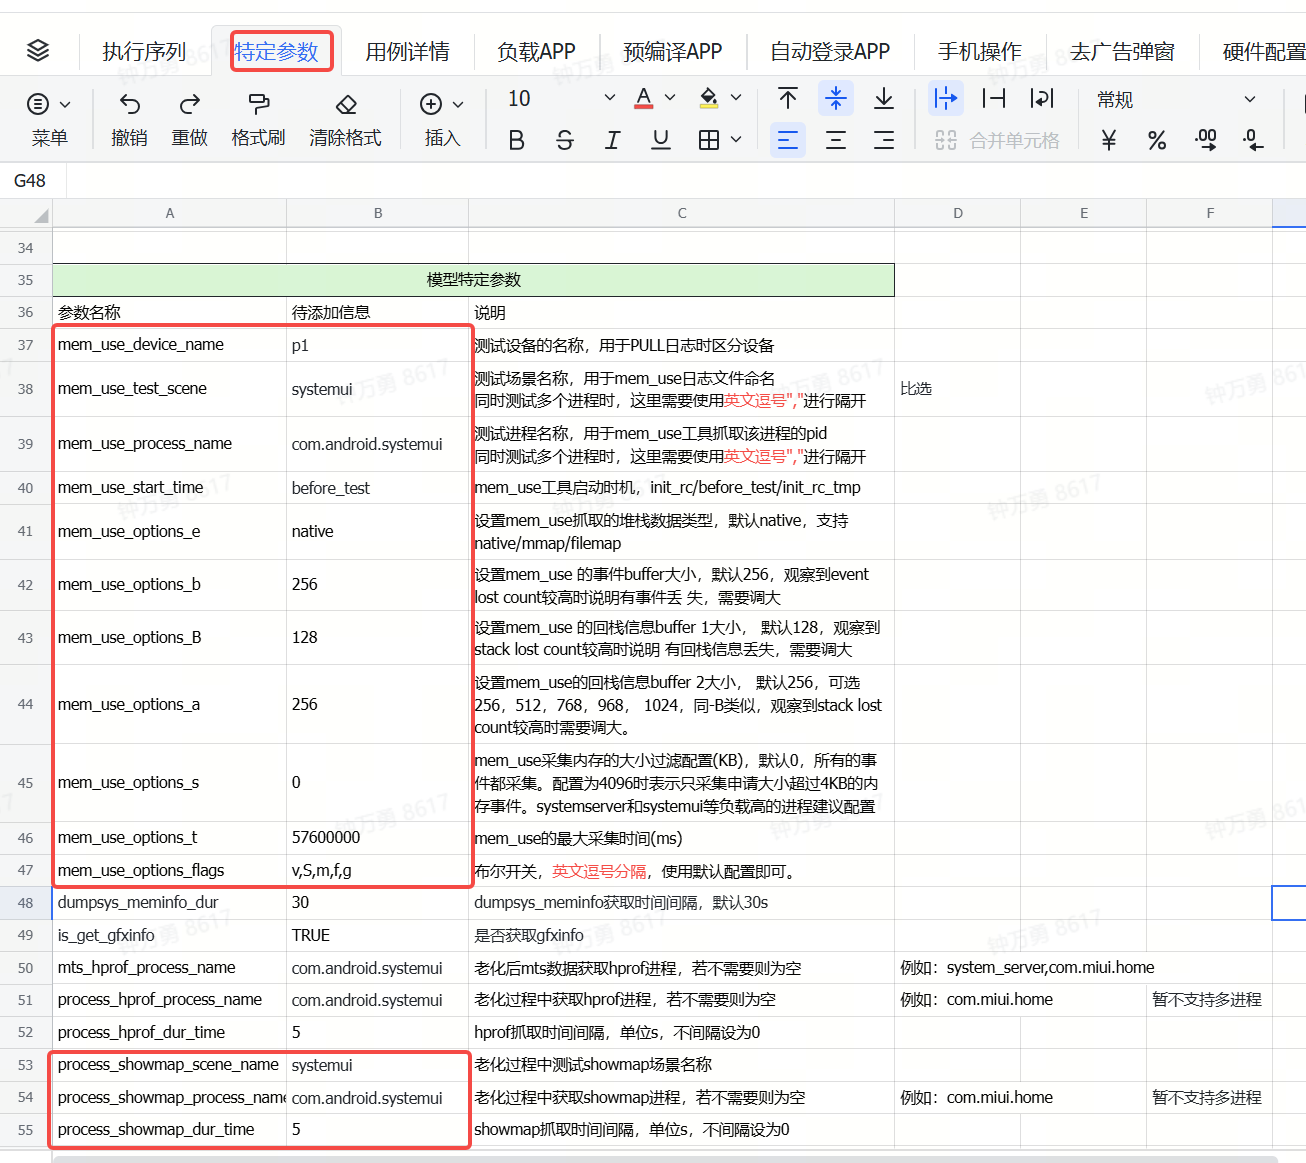The width and height of the screenshot is (1306, 1163).
Task: Select column A header
Action: [x=170, y=213]
